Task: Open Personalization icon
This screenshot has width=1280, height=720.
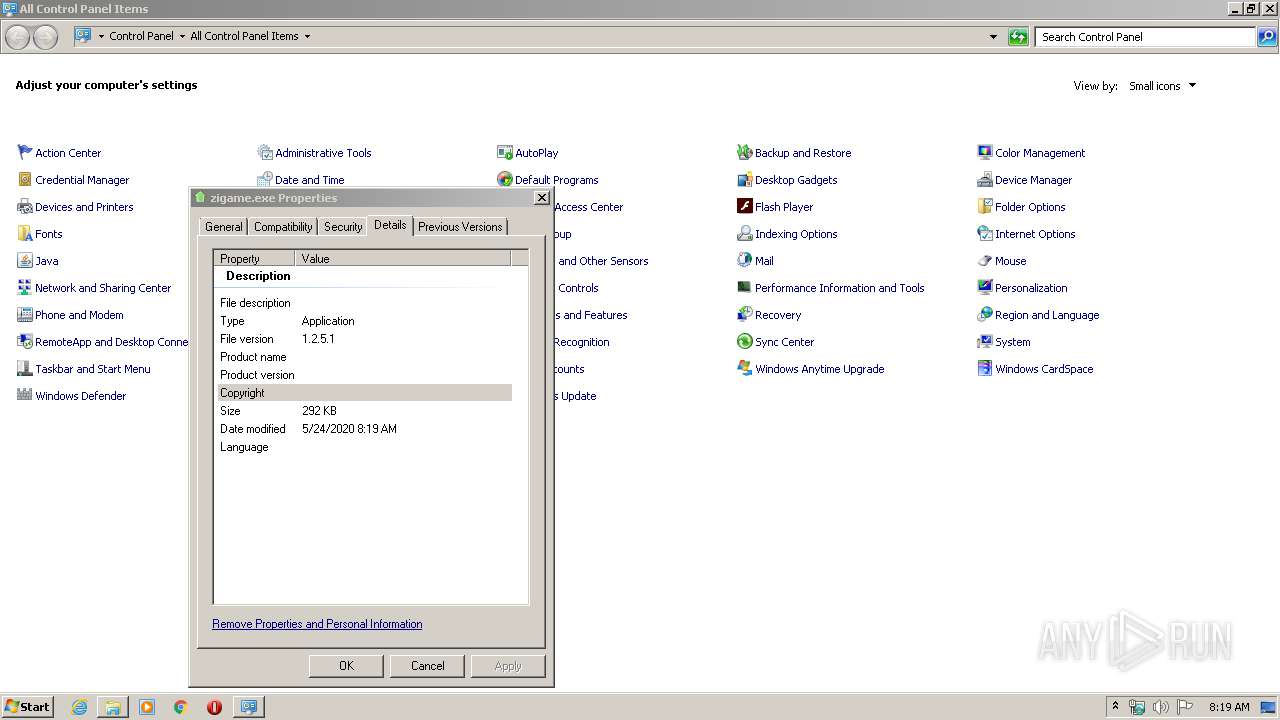Action: [985, 287]
